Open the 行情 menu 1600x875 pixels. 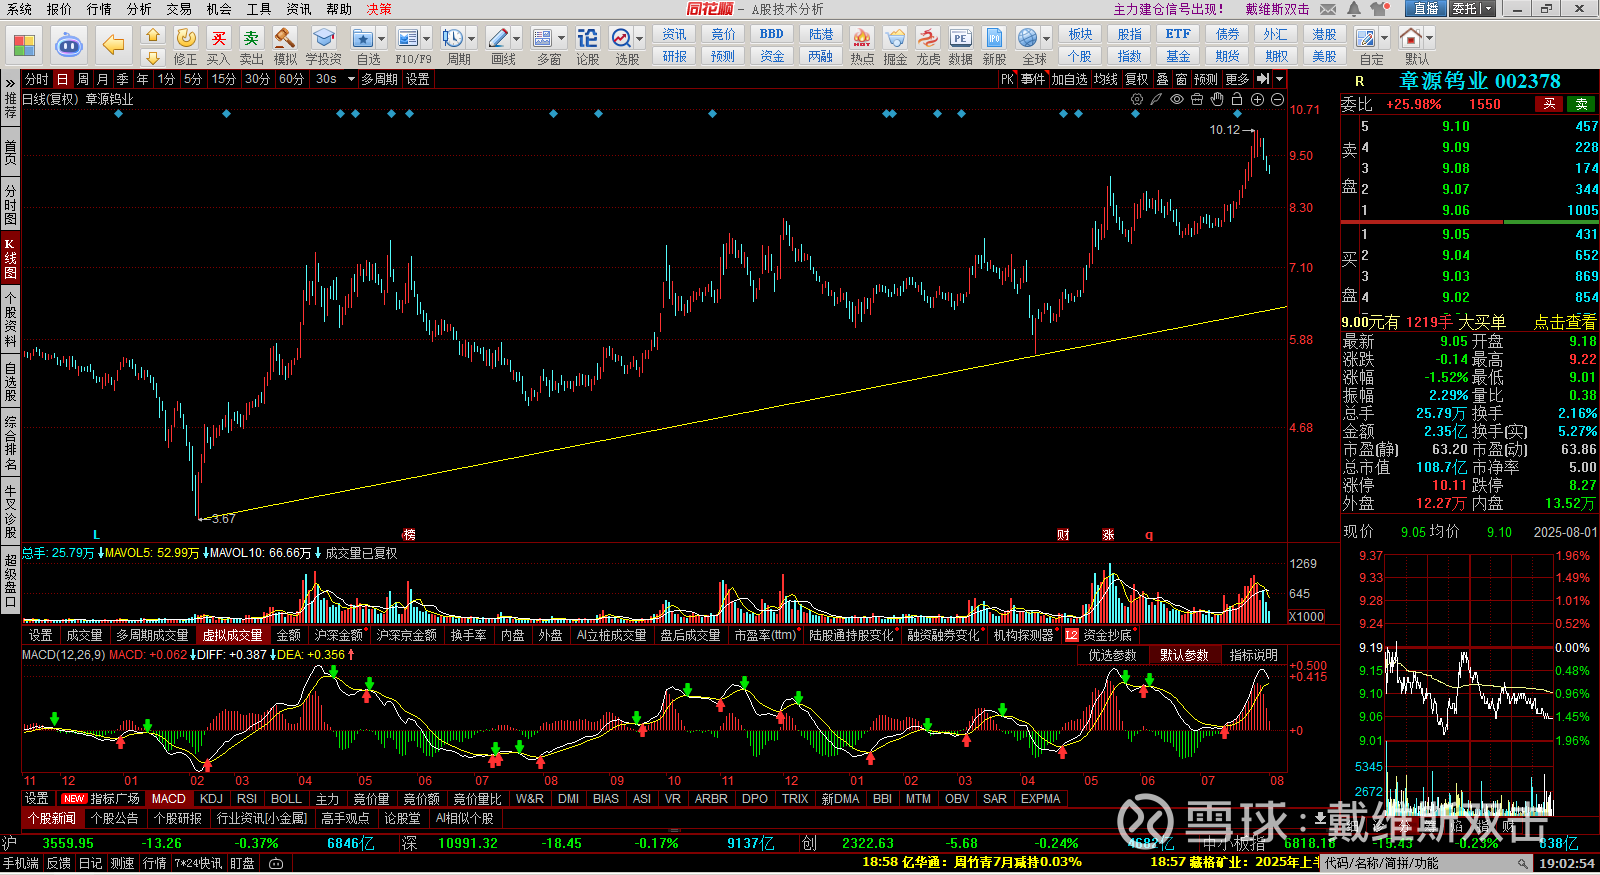(99, 9)
